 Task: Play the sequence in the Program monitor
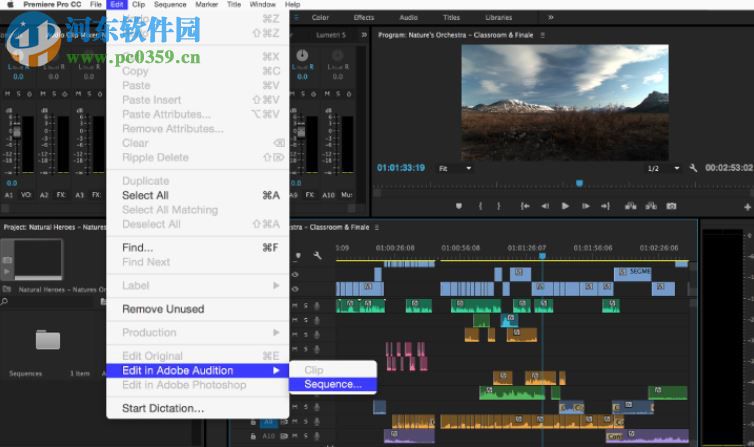pos(566,206)
